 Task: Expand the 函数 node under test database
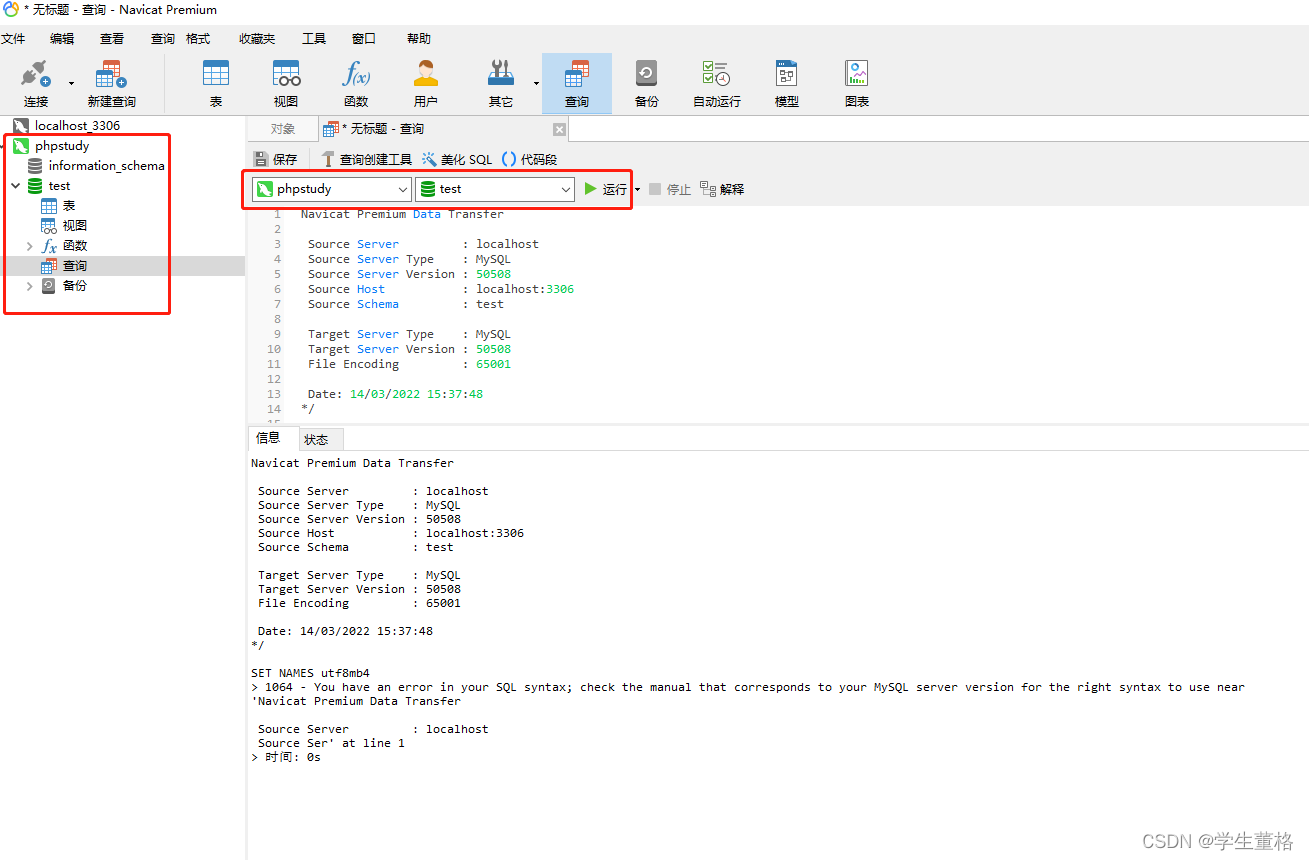[x=29, y=245]
